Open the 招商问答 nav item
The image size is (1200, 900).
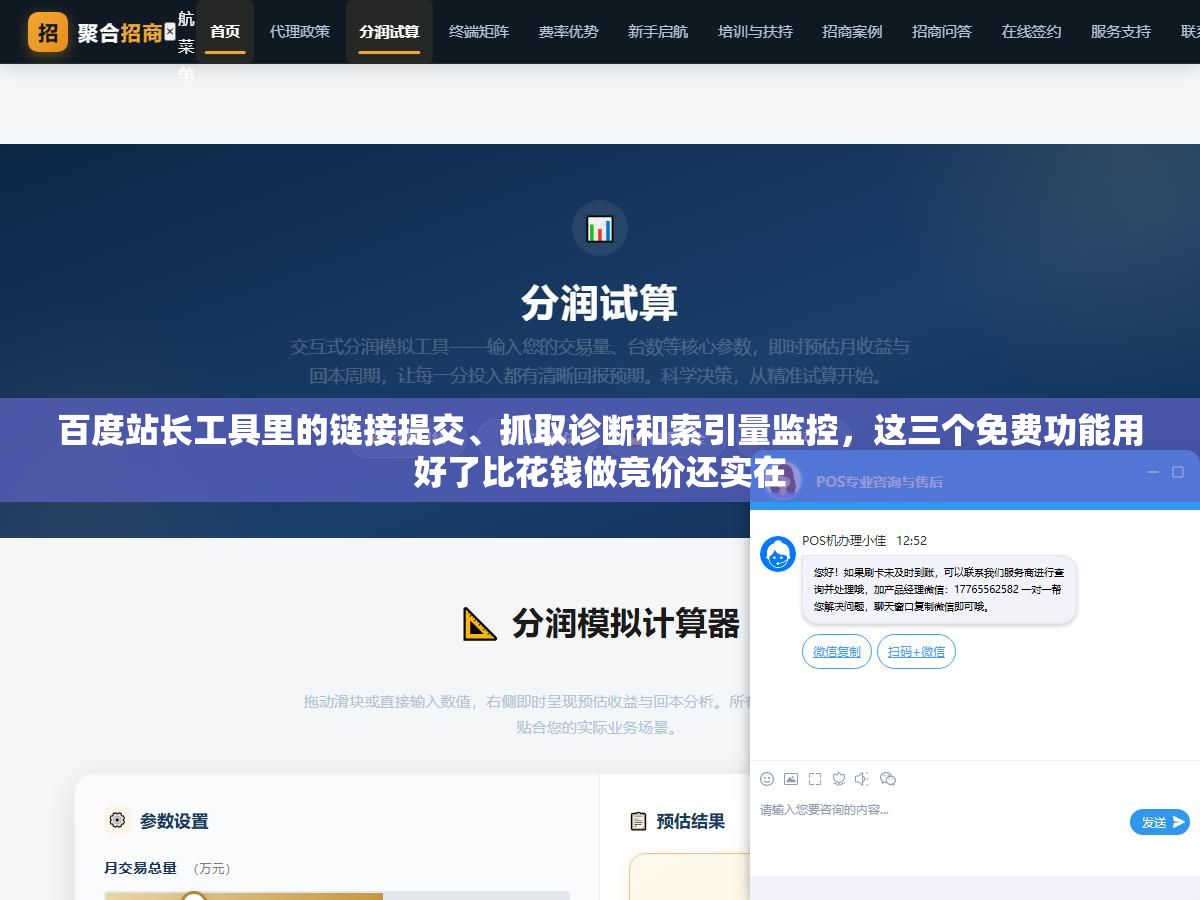(942, 31)
